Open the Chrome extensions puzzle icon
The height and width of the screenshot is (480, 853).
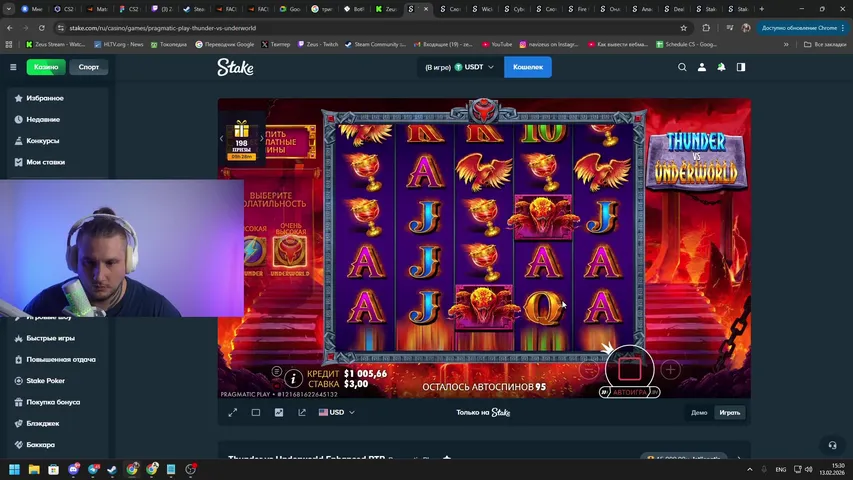coord(706,28)
